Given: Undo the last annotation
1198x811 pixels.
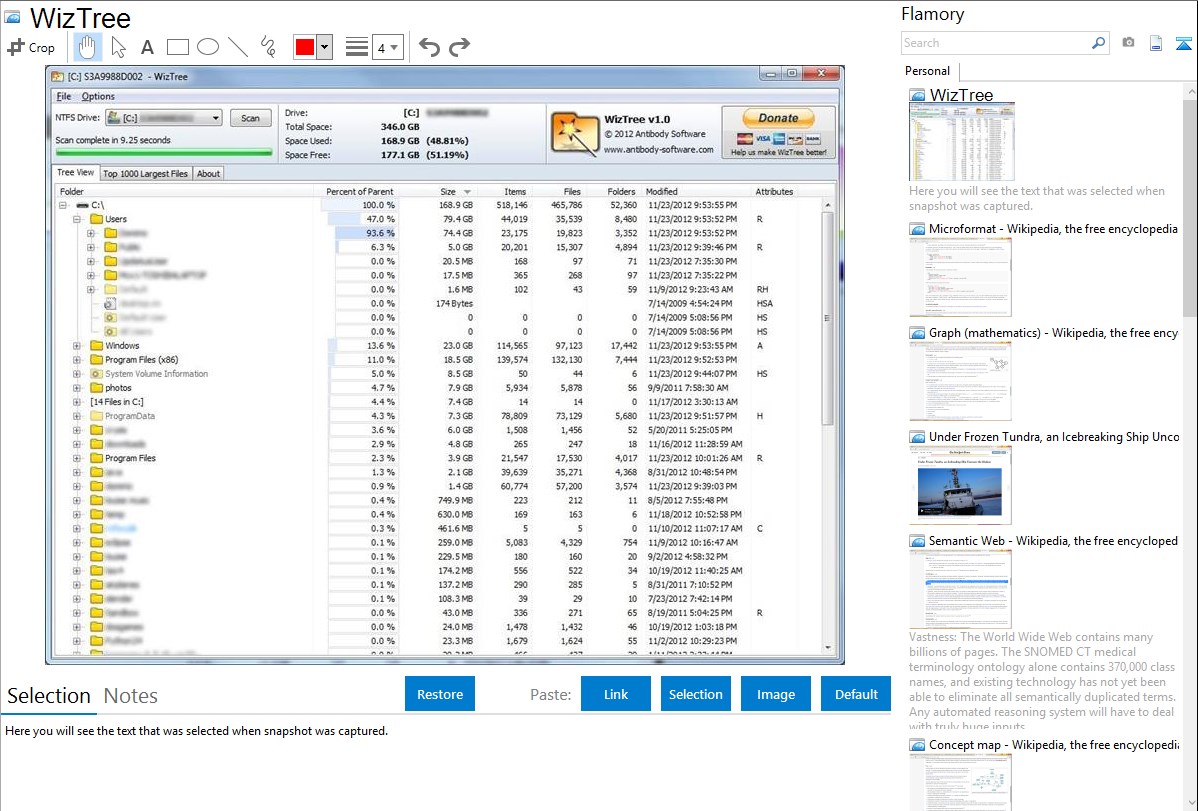Looking at the screenshot, I should pyautogui.click(x=429, y=47).
